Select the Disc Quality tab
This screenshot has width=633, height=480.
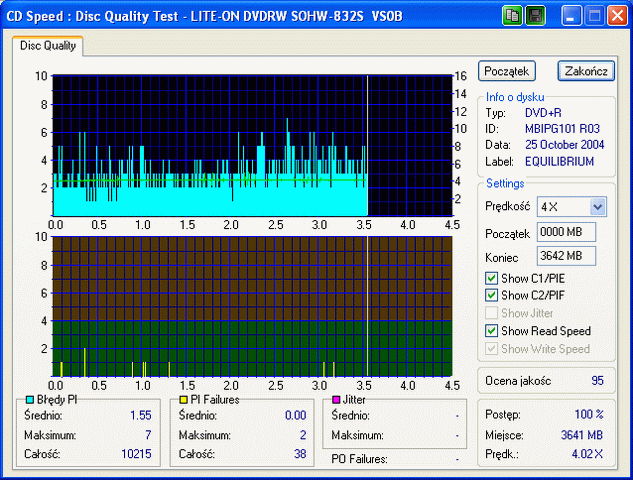coord(48,45)
